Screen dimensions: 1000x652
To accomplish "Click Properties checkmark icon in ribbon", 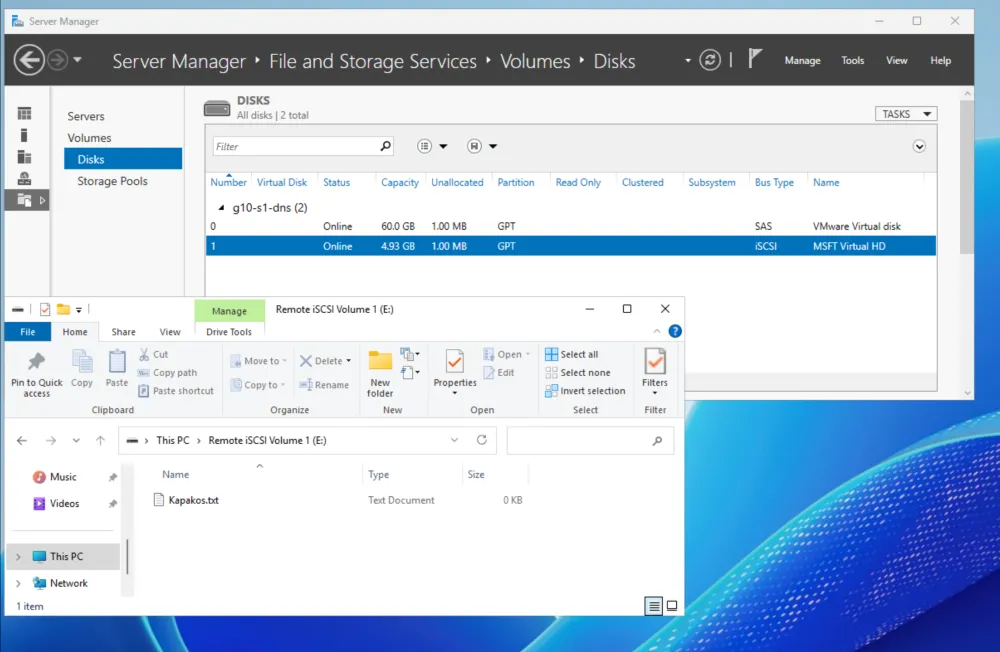I will [455, 362].
